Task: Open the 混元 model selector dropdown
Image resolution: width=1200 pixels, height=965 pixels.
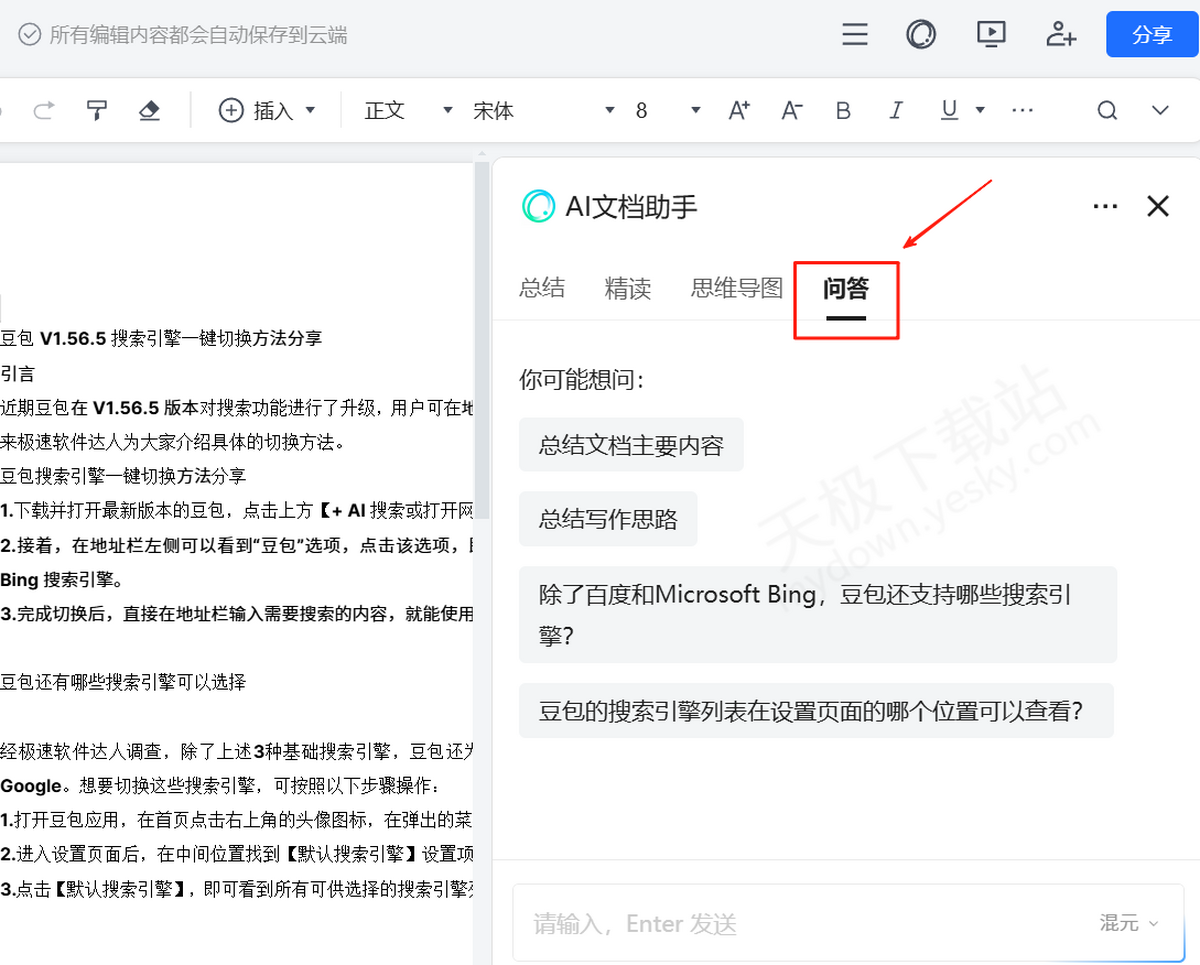Action: pyautogui.click(x=1129, y=923)
